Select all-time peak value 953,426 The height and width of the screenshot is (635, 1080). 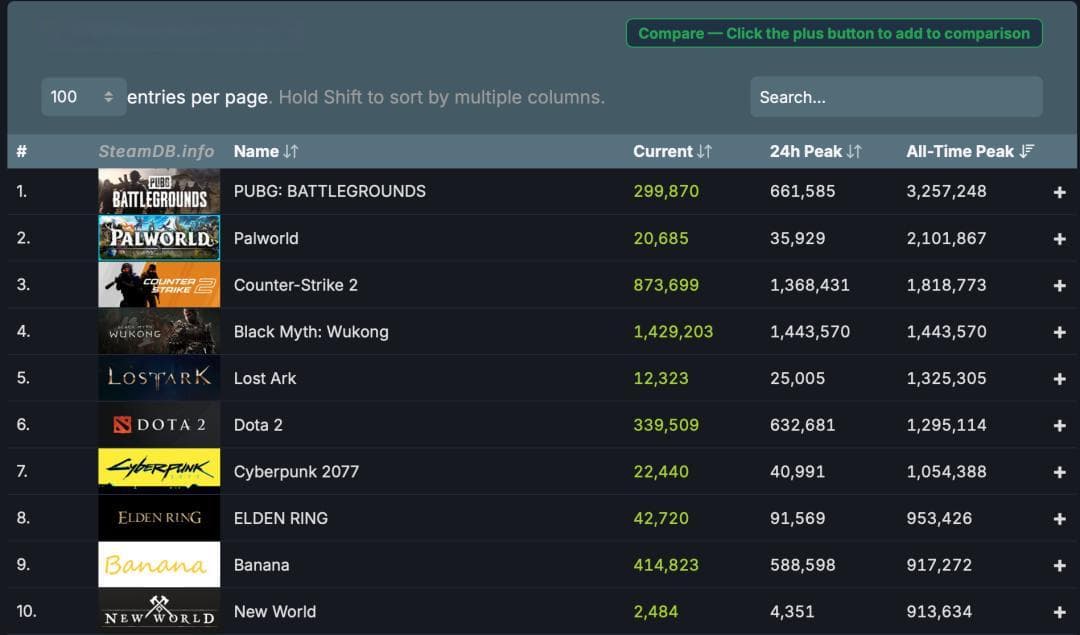[x=939, y=519]
